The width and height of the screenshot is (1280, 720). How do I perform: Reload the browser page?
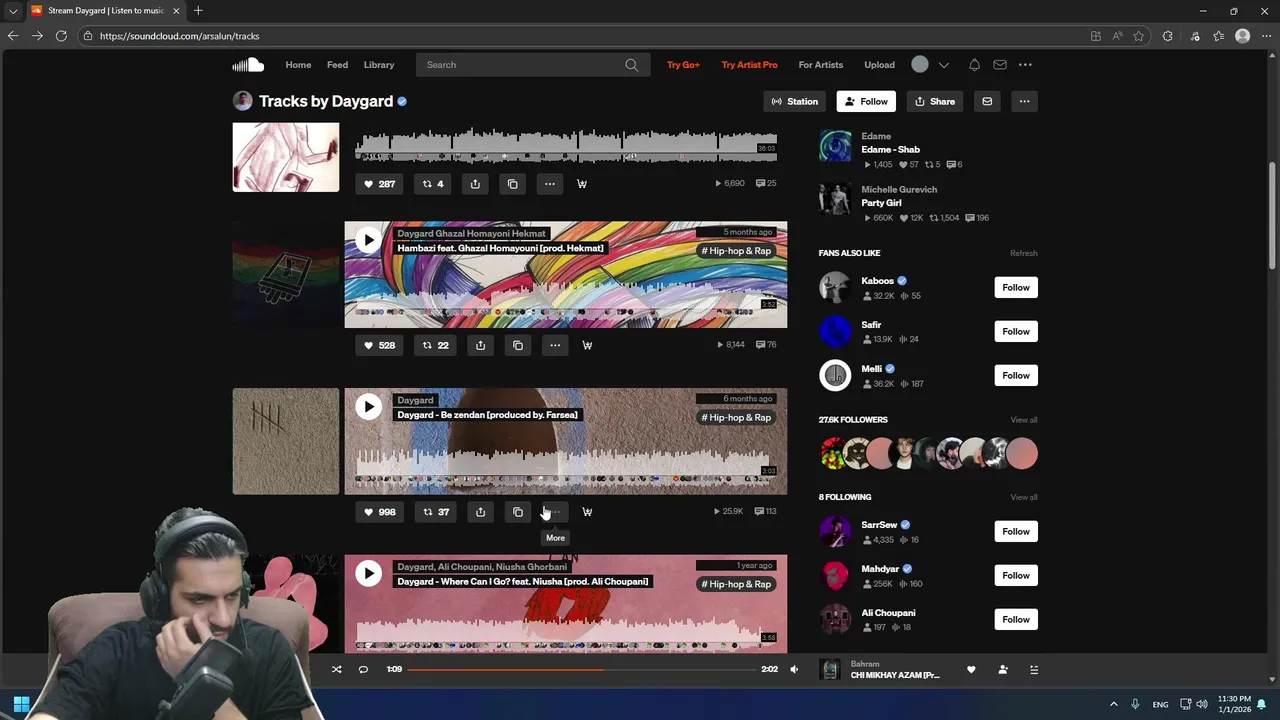pyautogui.click(x=61, y=36)
